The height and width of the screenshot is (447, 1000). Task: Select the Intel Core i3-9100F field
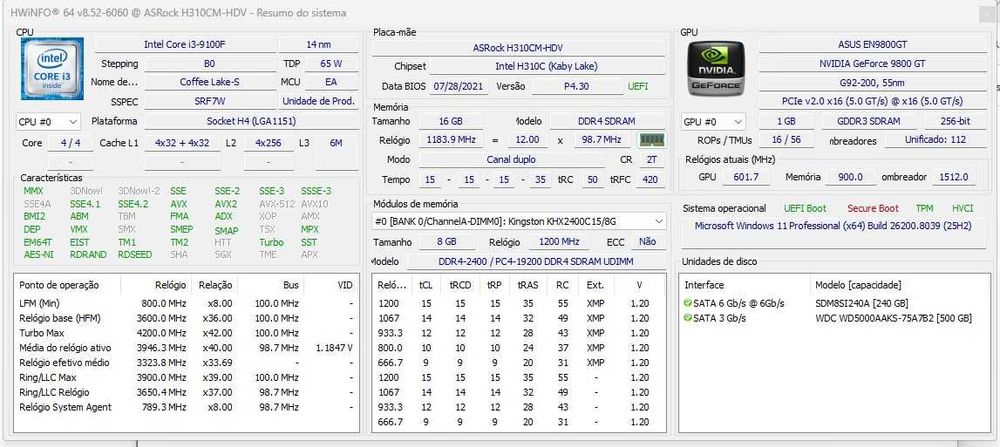point(185,45)
